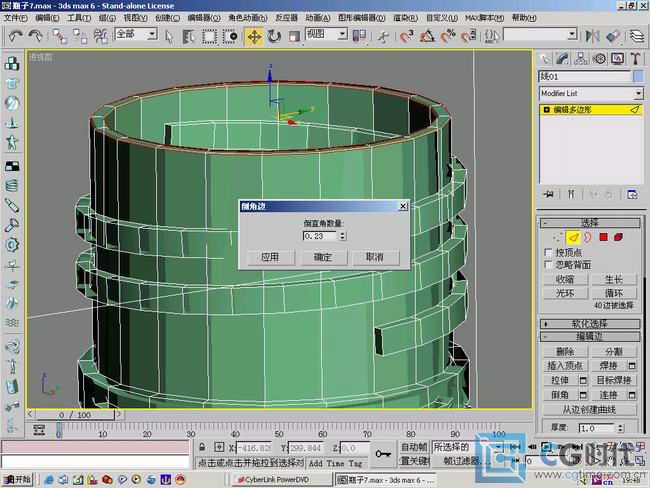Open the Display command panel tab

click(617, 59)
